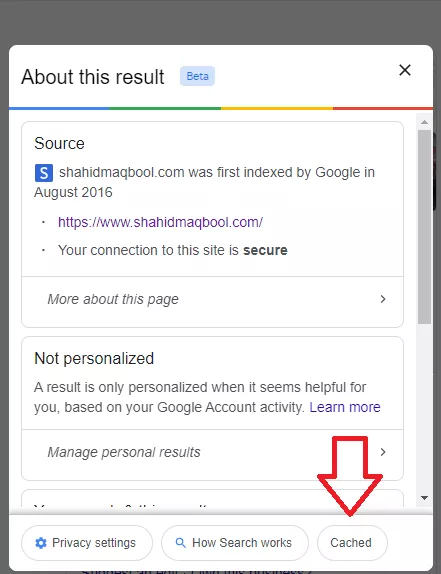Open the Manage personal results text
Viewport: 441px width, 574px height.
point(124,452)
